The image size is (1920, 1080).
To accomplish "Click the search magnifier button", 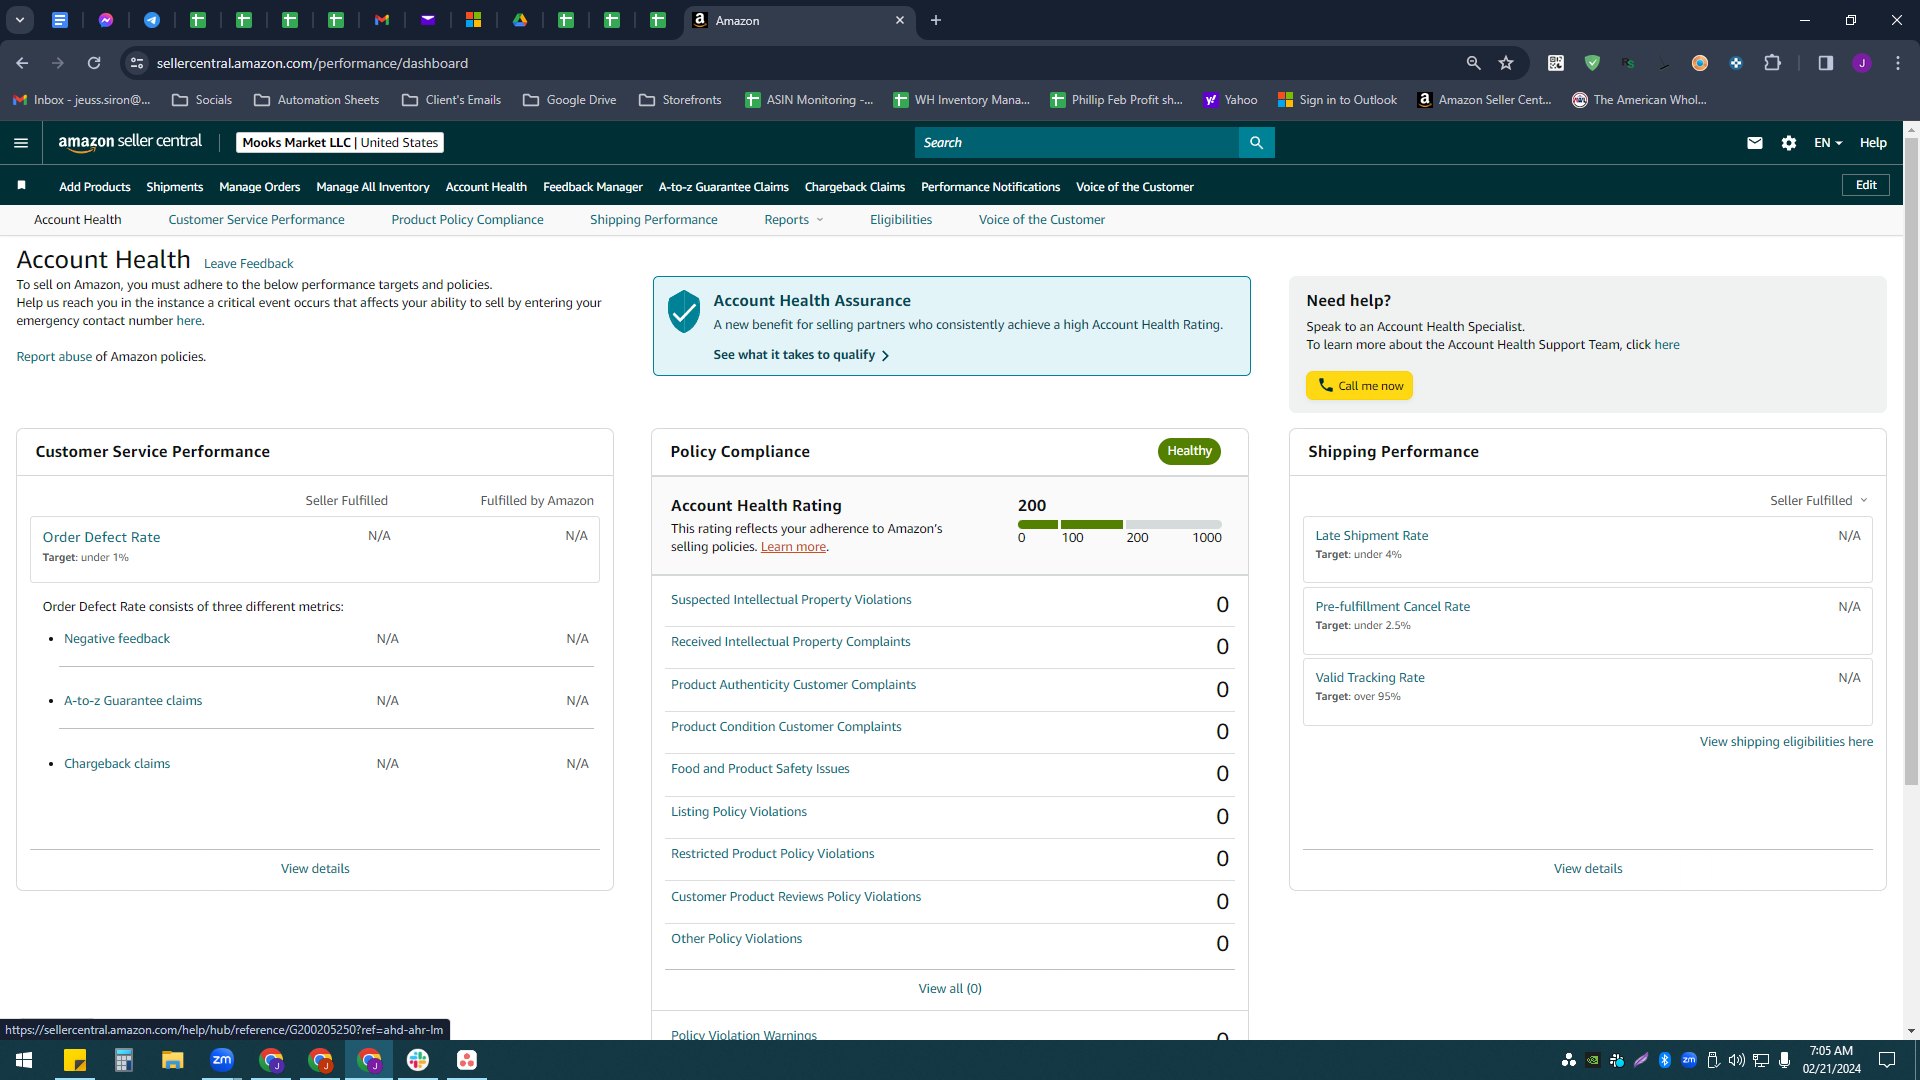I will (1256, 143).
